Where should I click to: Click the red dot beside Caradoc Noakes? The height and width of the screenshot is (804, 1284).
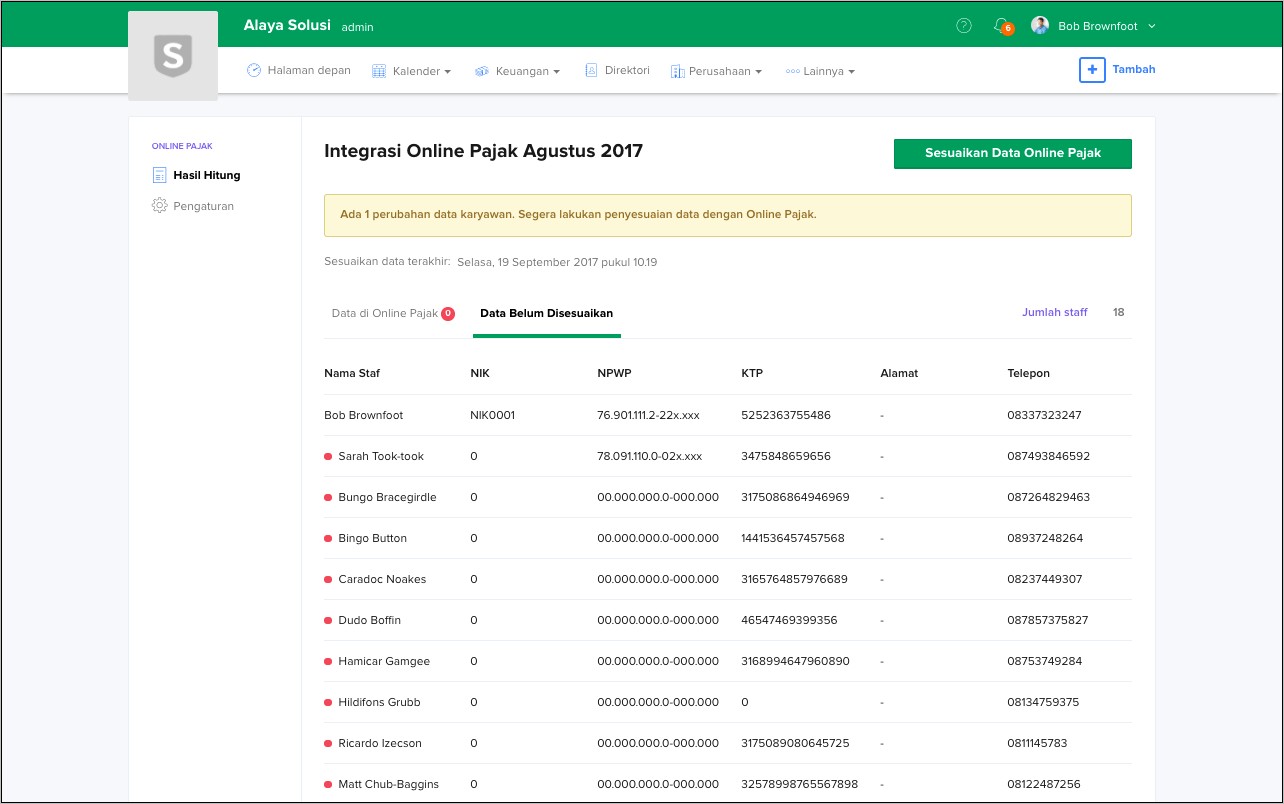click(328, 579)
